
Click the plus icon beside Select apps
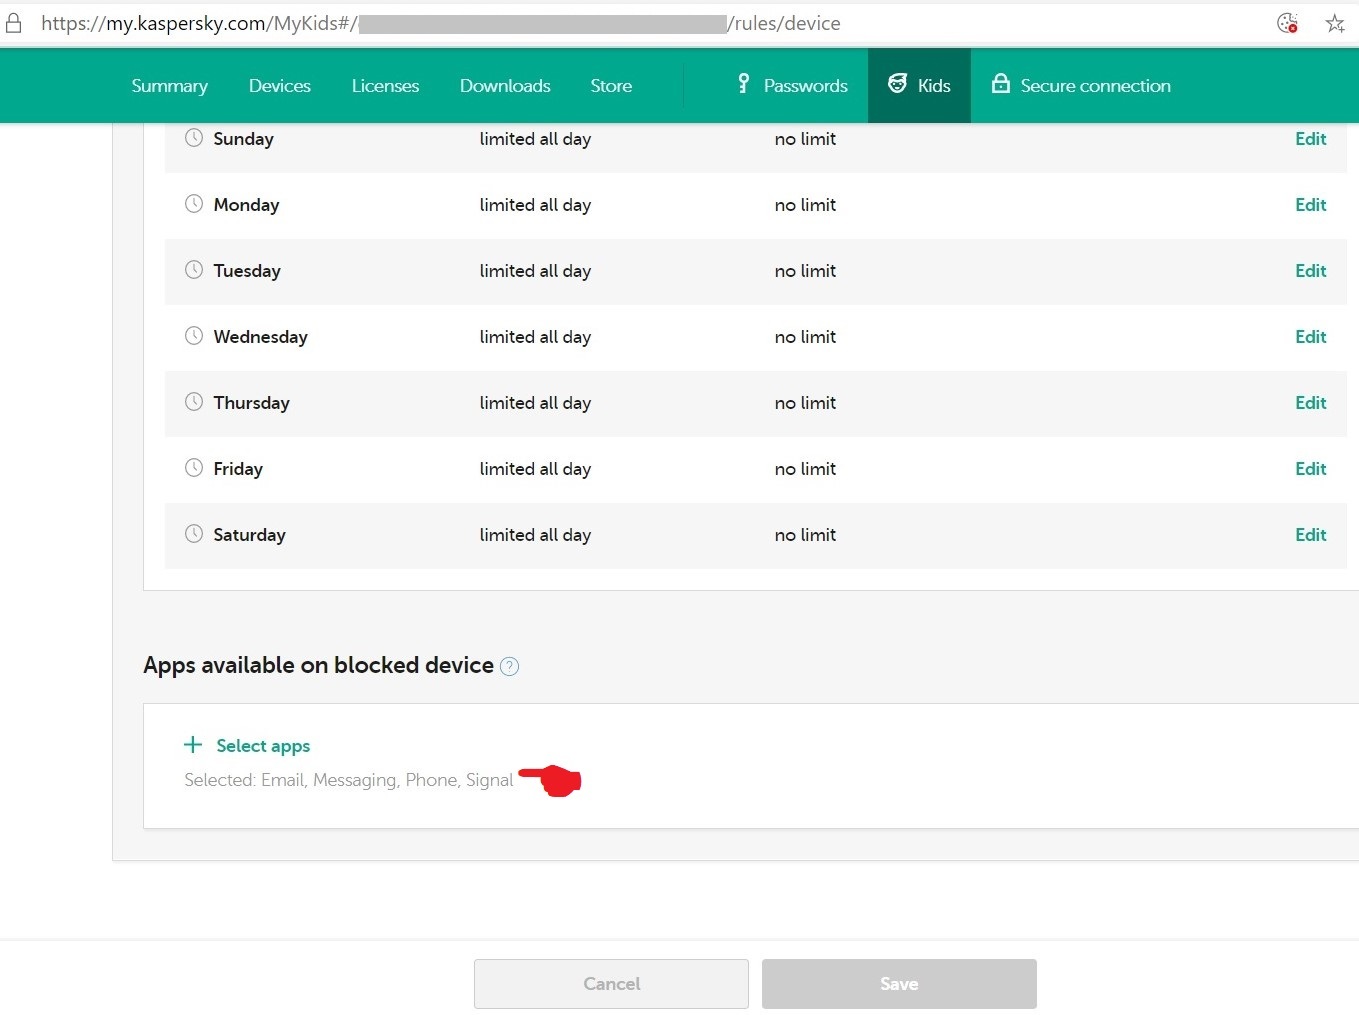(193, 745)
